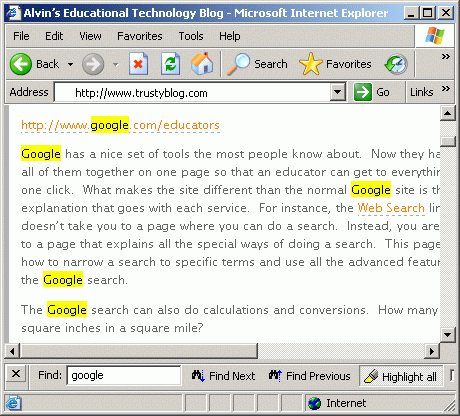Image resolution: width=460 pixels, height=416 pixels.
Task: Open the Help menu
Action: coord(229,36)
